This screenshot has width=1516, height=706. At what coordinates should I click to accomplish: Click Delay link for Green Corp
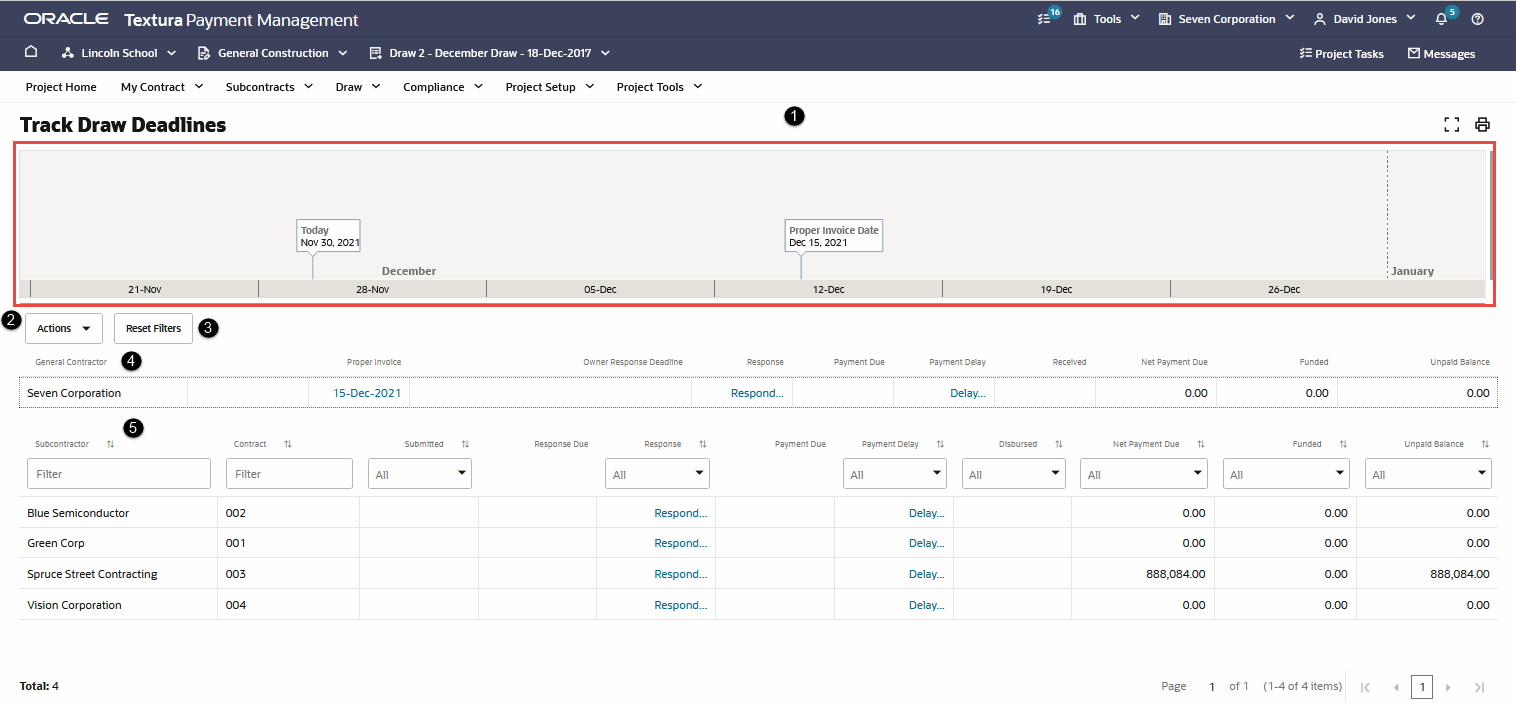tap(926, 543)
